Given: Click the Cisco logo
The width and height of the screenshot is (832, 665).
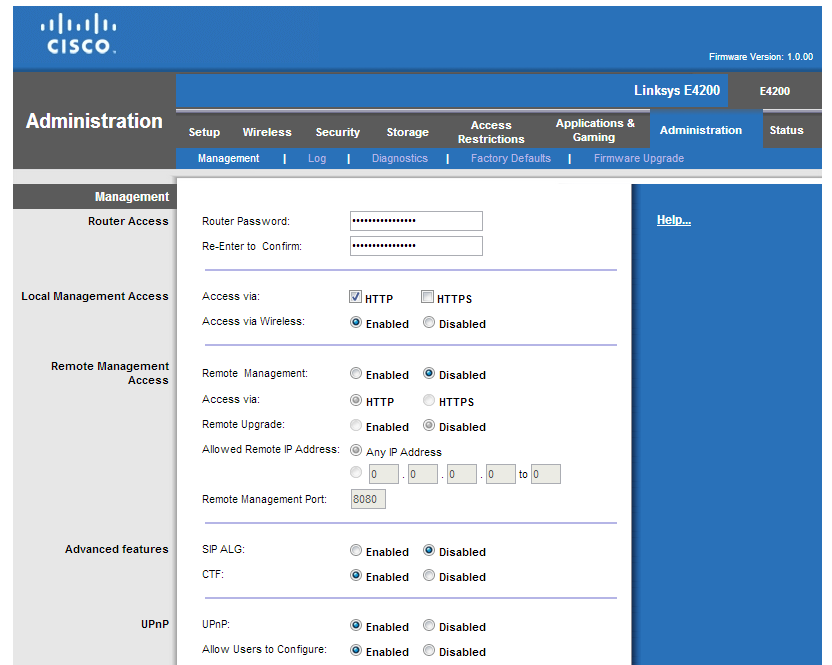Looking at the screenshot, I should [x=79, y=33].
